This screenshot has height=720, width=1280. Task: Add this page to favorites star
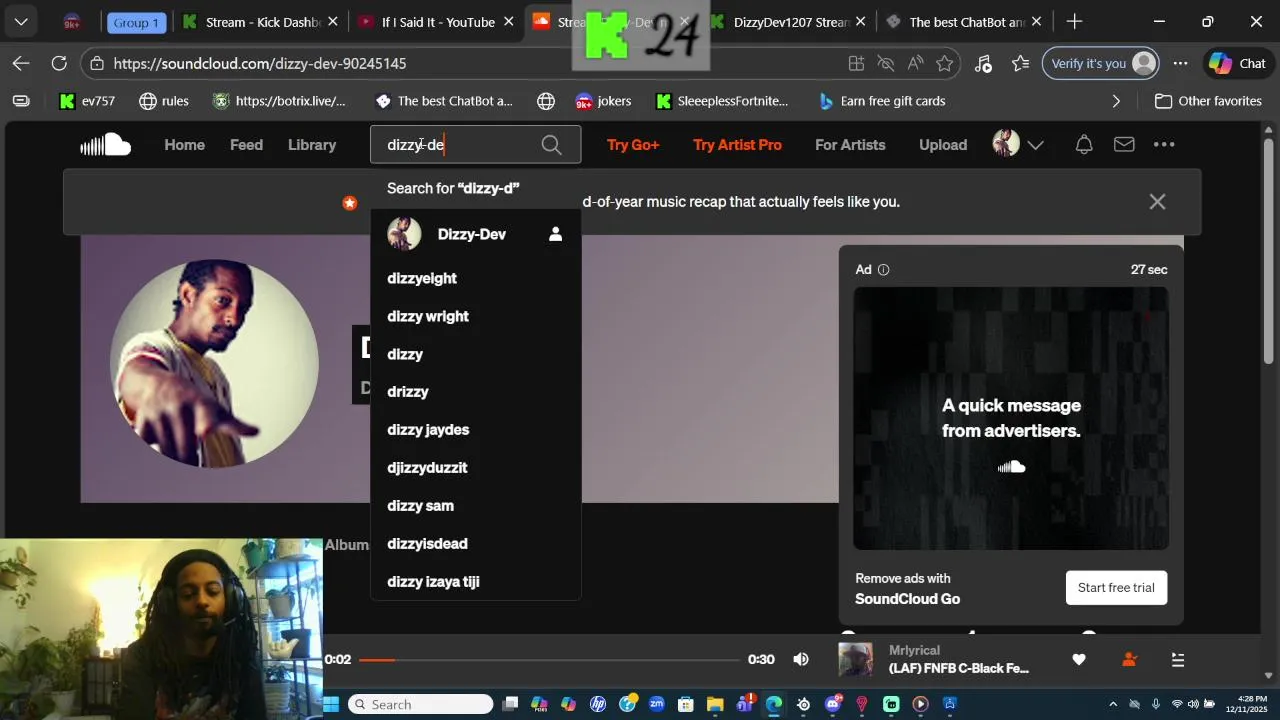pyautogui.click(x=944, y=63)
